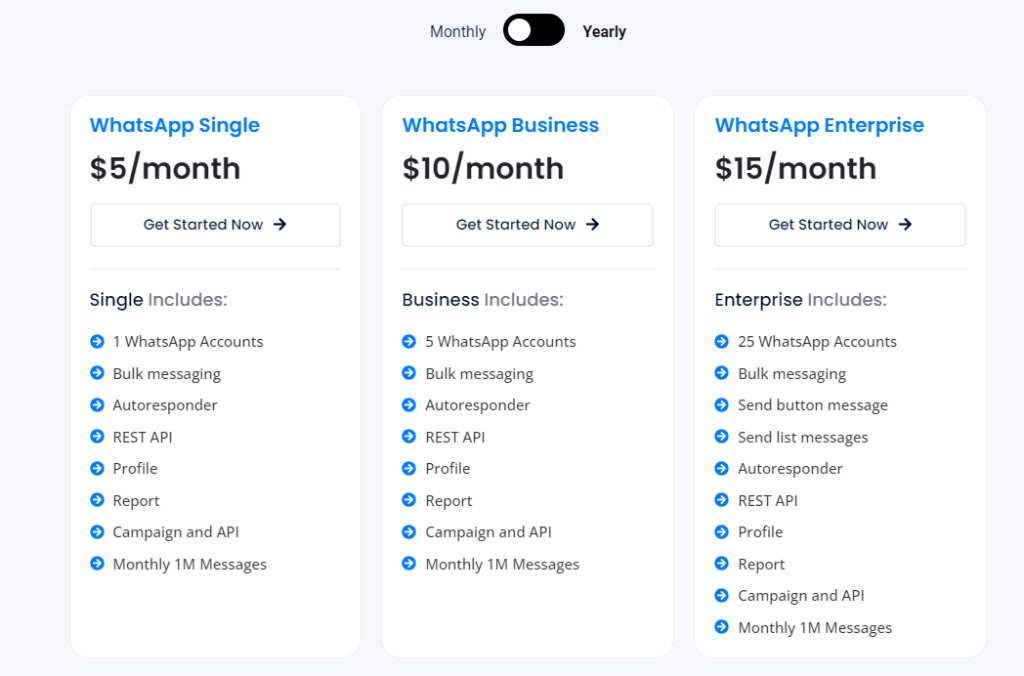Viewport: 1024px width, 676px height.
Task: Click Get Started Now for WhatsApp Business
Action: [527, 225]
